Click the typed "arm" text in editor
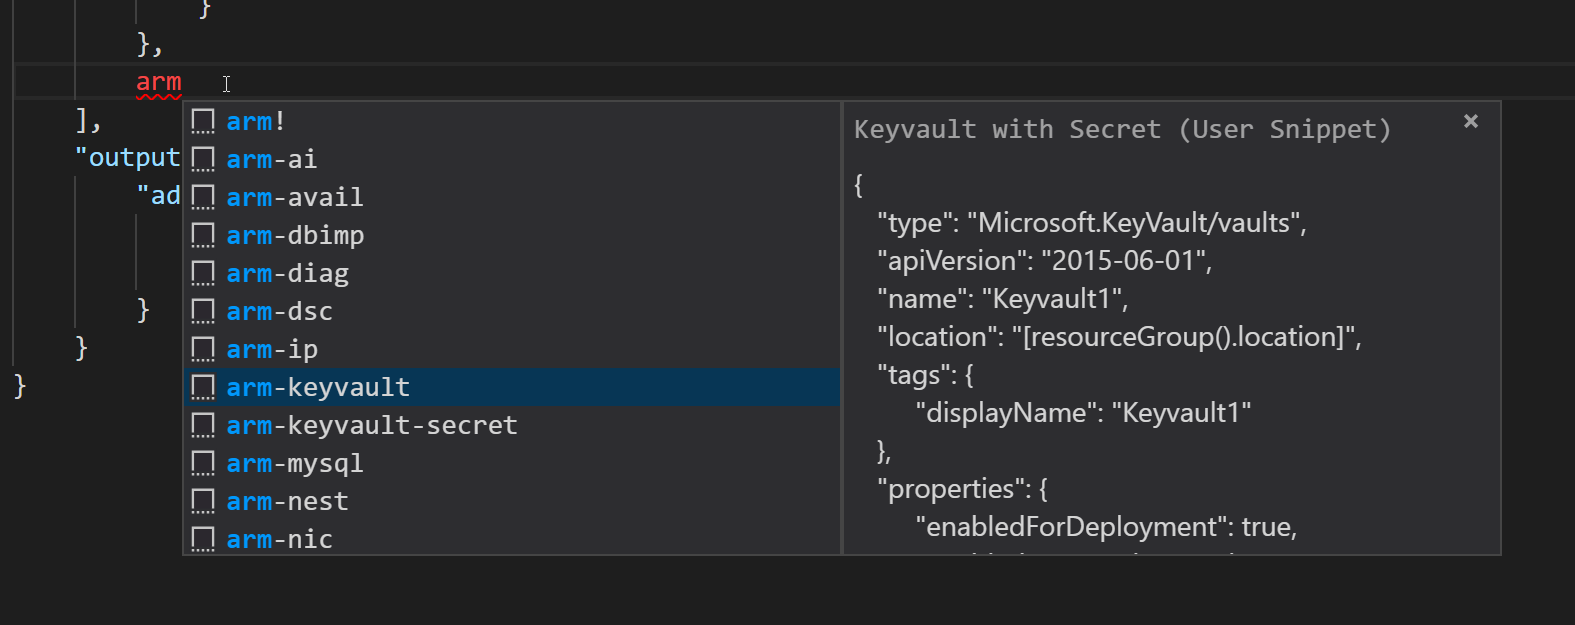Screen dimensions: 1575x625 (x=159, y=82)
